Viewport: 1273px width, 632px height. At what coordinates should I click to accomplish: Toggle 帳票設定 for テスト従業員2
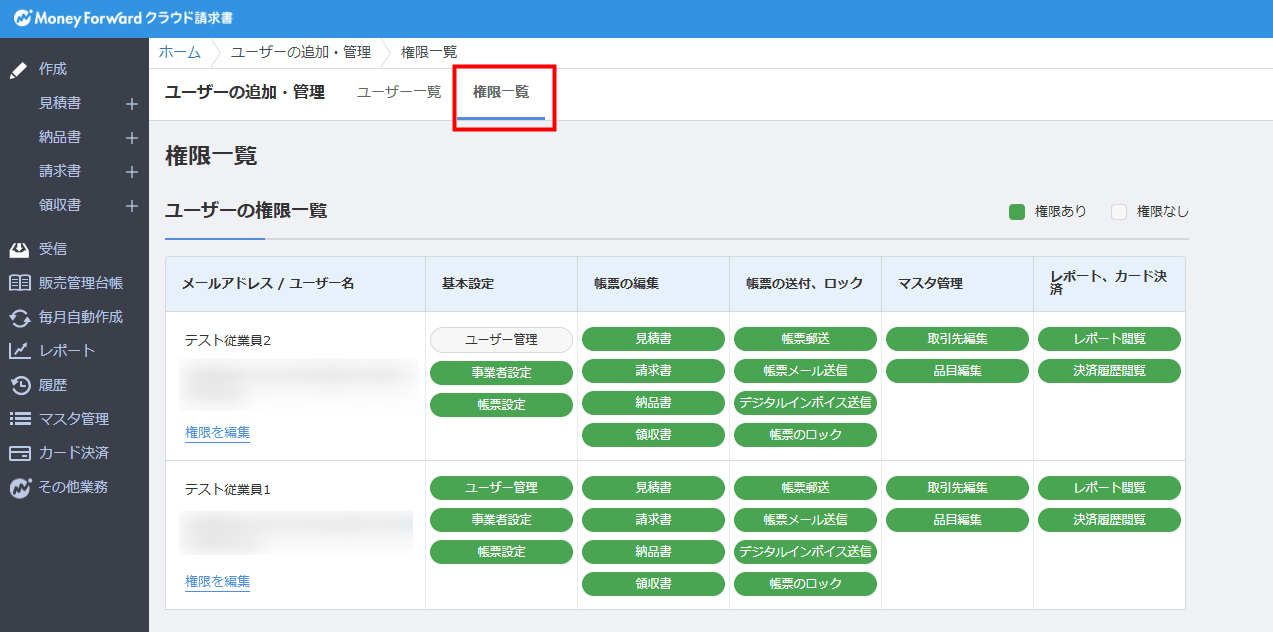[501, 404]
